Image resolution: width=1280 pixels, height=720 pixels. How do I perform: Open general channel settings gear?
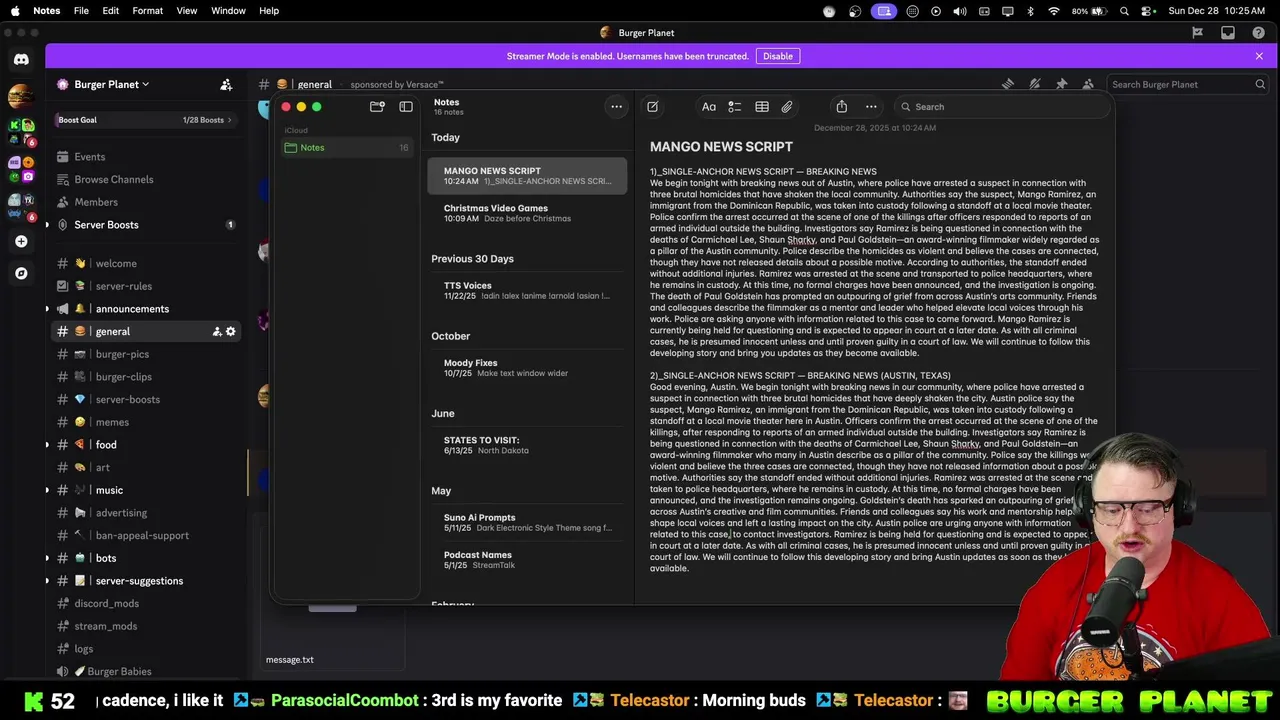231,332
